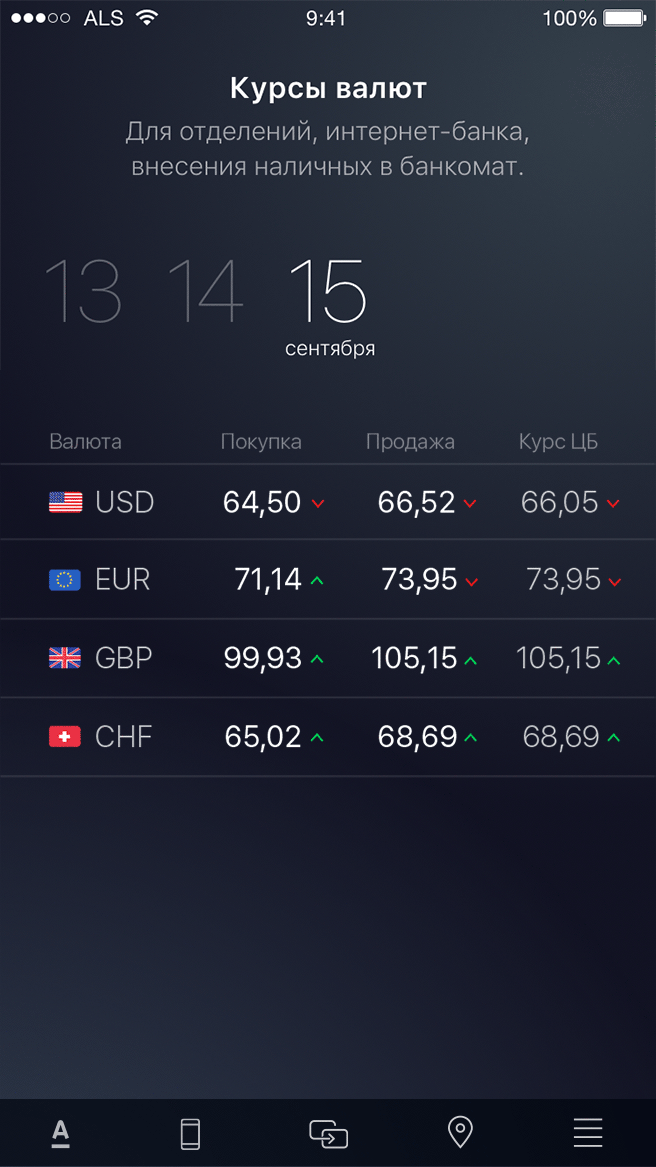Open the map location pin tab
656x1167 pixels.
[x=459, y=1133]
